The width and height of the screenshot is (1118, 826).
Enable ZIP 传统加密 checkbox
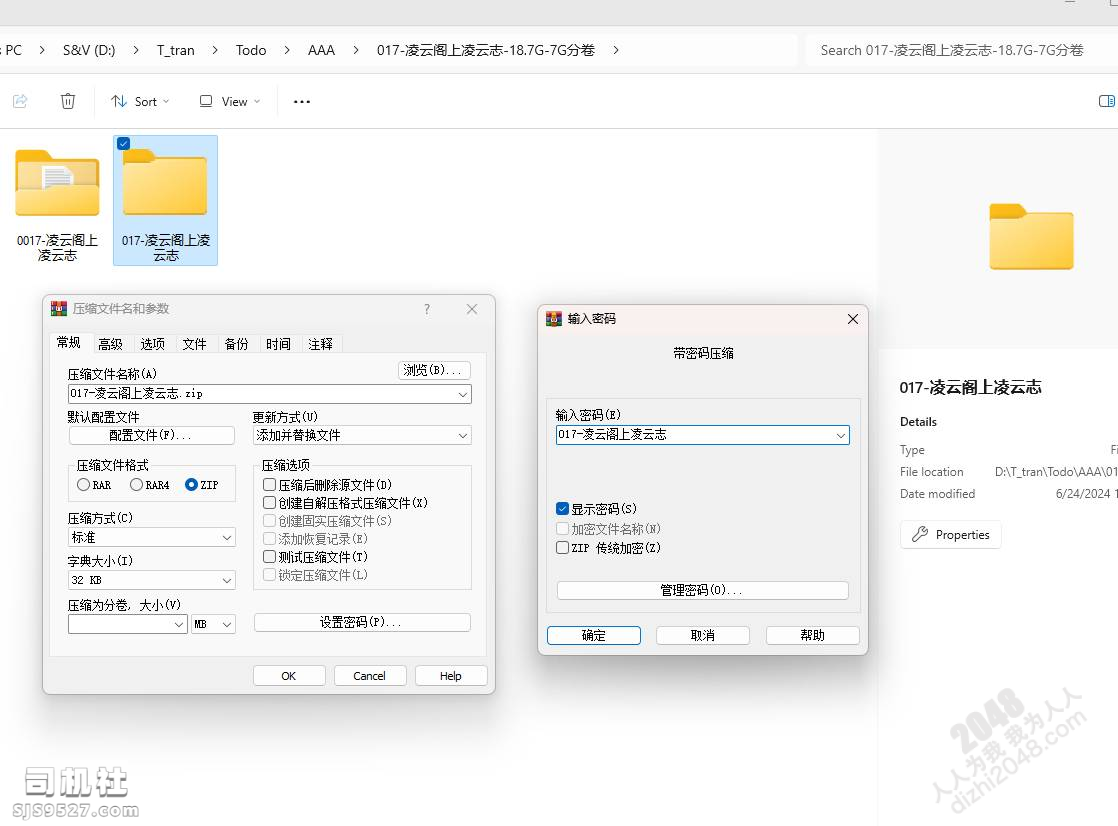point(563,548)
